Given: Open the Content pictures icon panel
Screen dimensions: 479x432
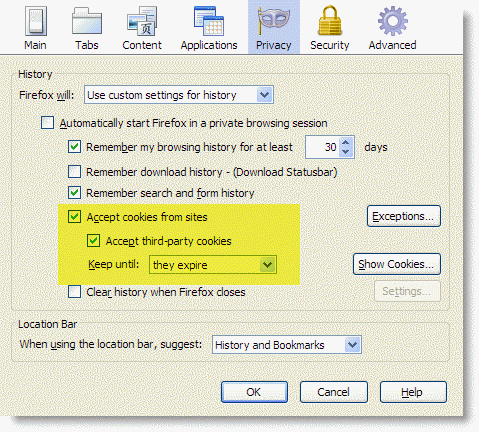Looking at the screenshot, I should [142, 21].
